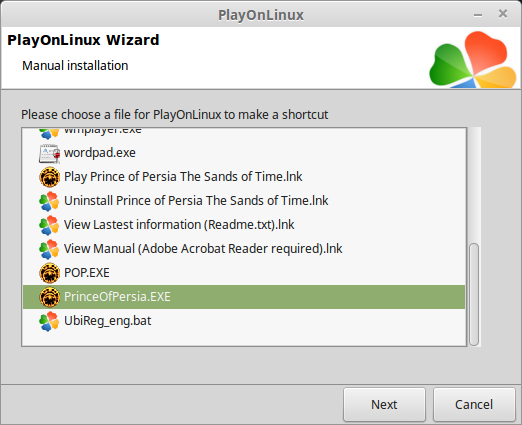
Task: Select wordpad.exe from the file list
Action: click(100, 153)
